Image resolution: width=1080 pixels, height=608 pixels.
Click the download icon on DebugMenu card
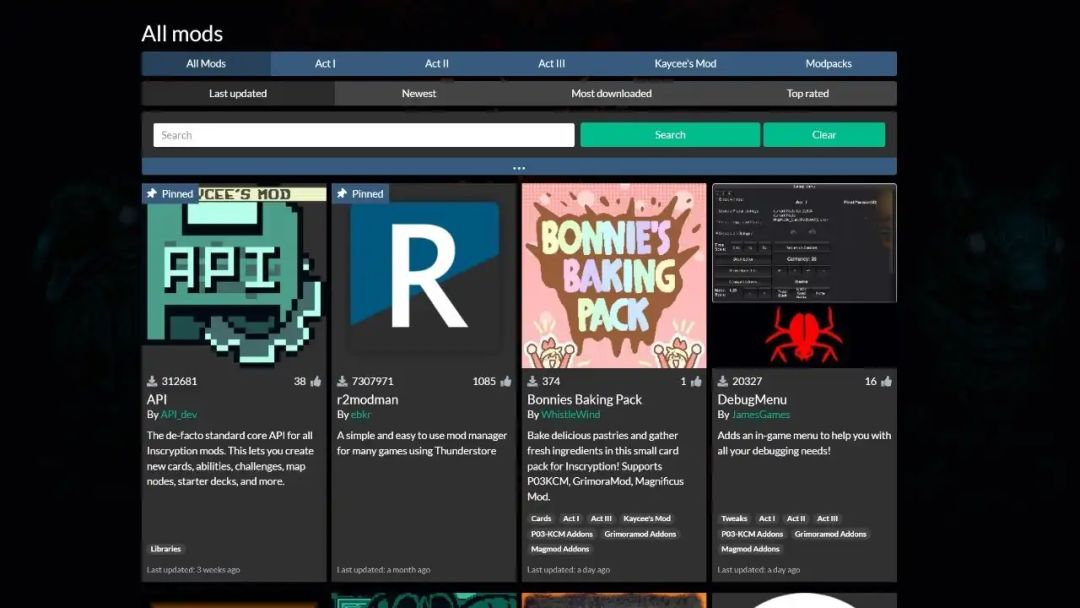pos(722,381)
